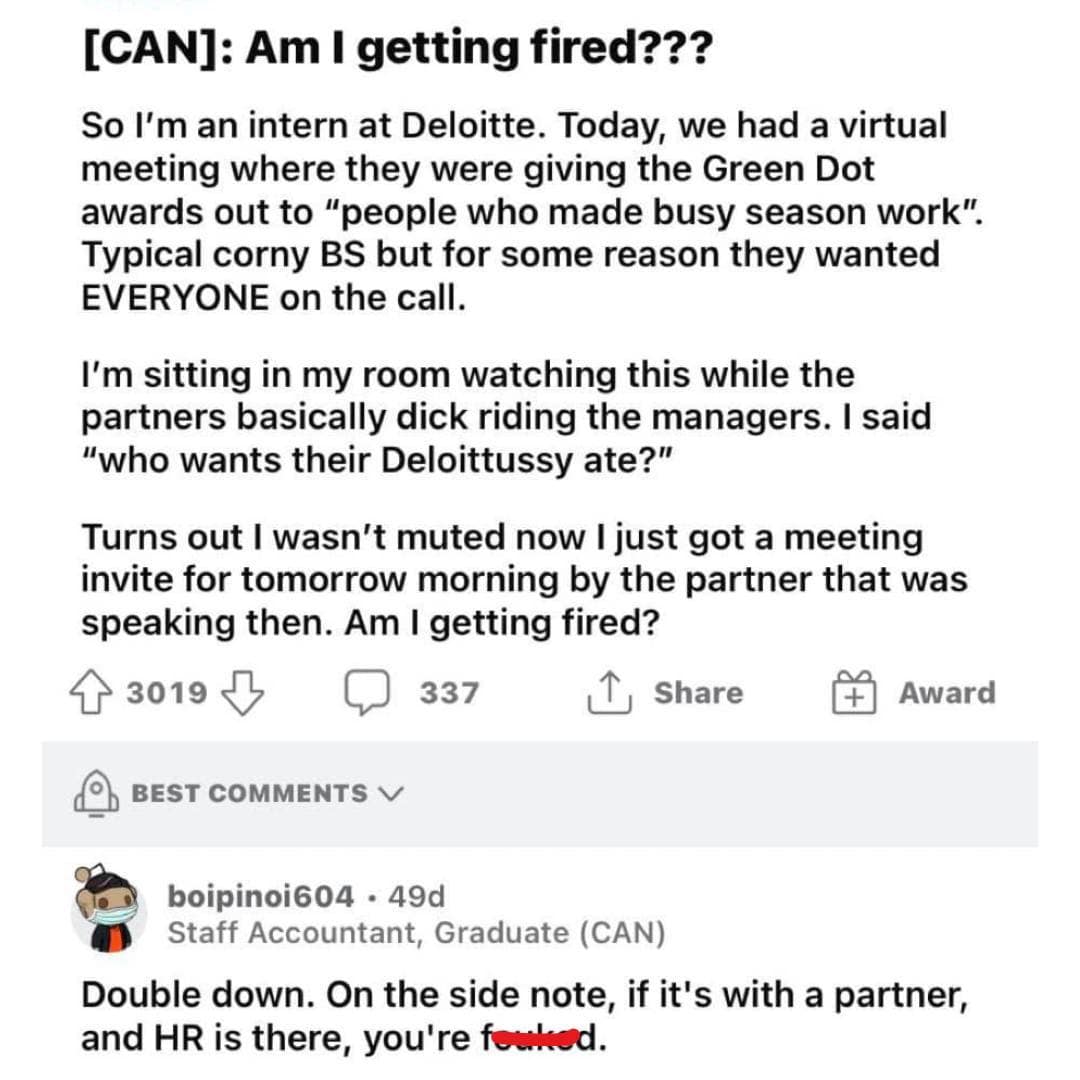The width and height of the screenshot is (1080, 1080).
Task: Expand the Best Comments chevron
Action: tap(392, 794)
